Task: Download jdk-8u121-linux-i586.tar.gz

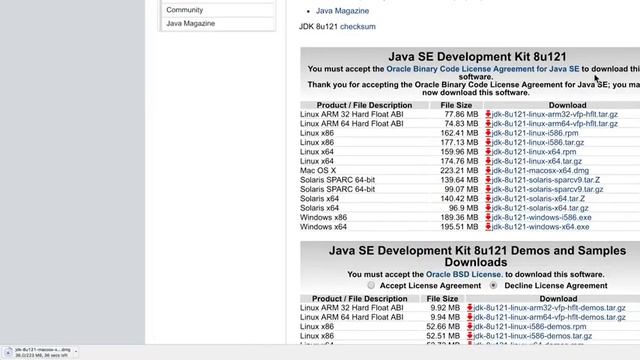Action: [x=538, y=142]
